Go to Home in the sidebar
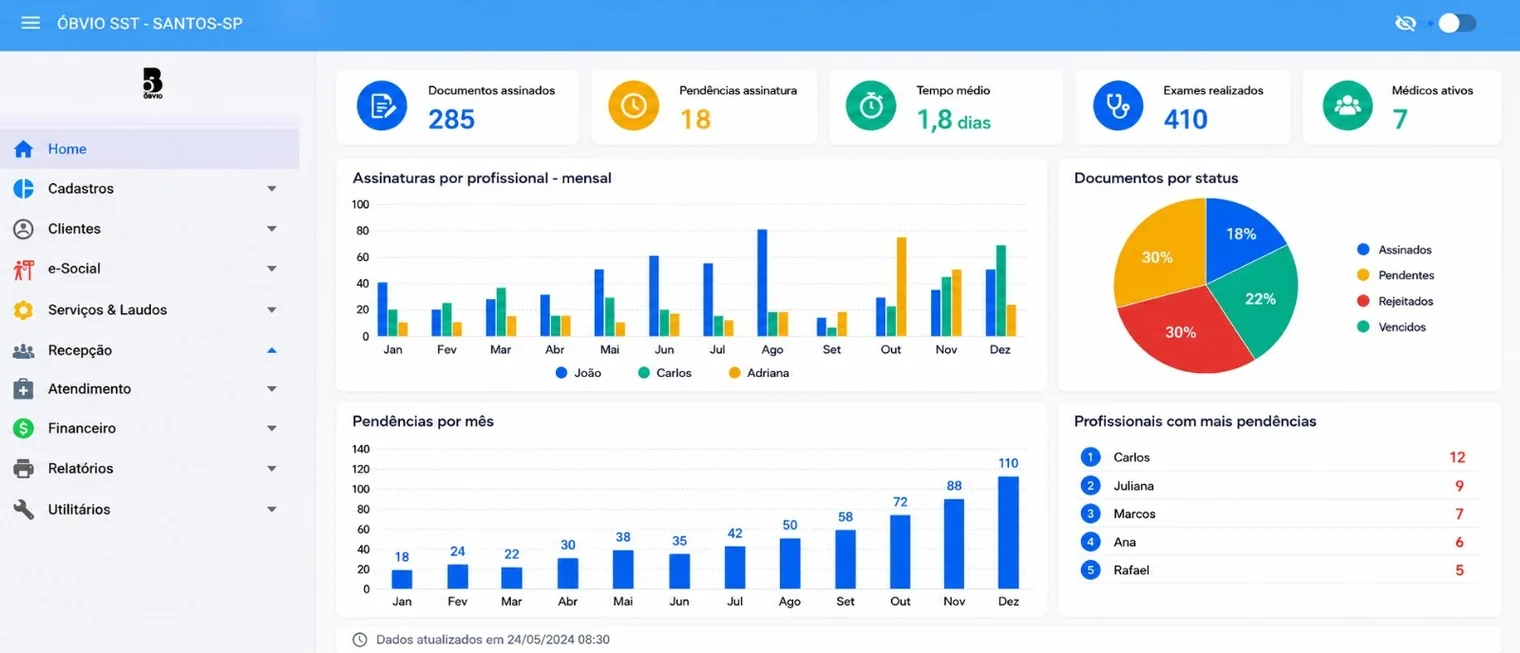The height and width of the screenshot is (653, 1520). 150,149
